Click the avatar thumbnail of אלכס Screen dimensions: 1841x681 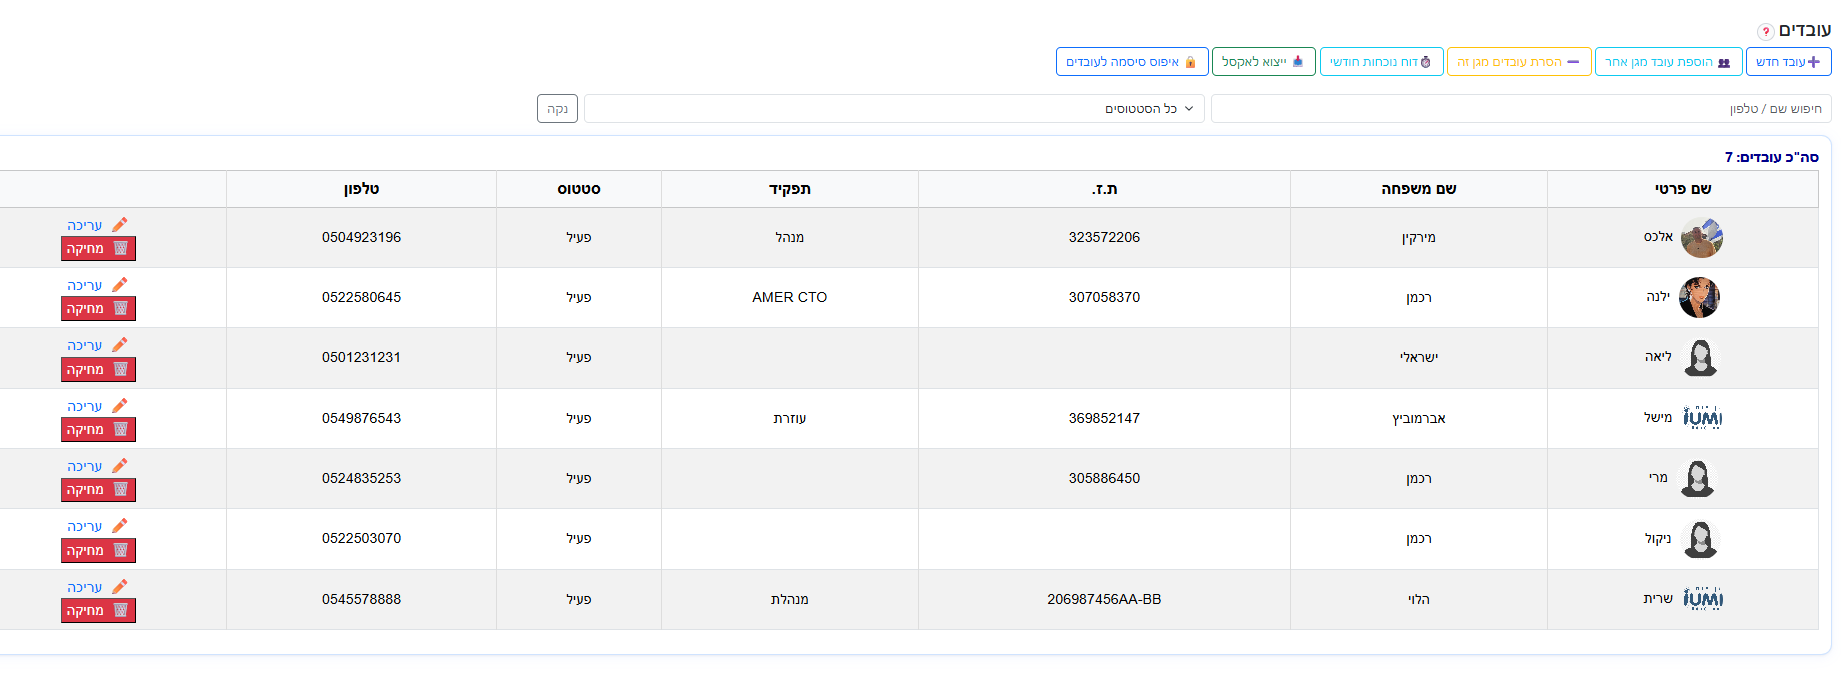[x=1701, y=238]
